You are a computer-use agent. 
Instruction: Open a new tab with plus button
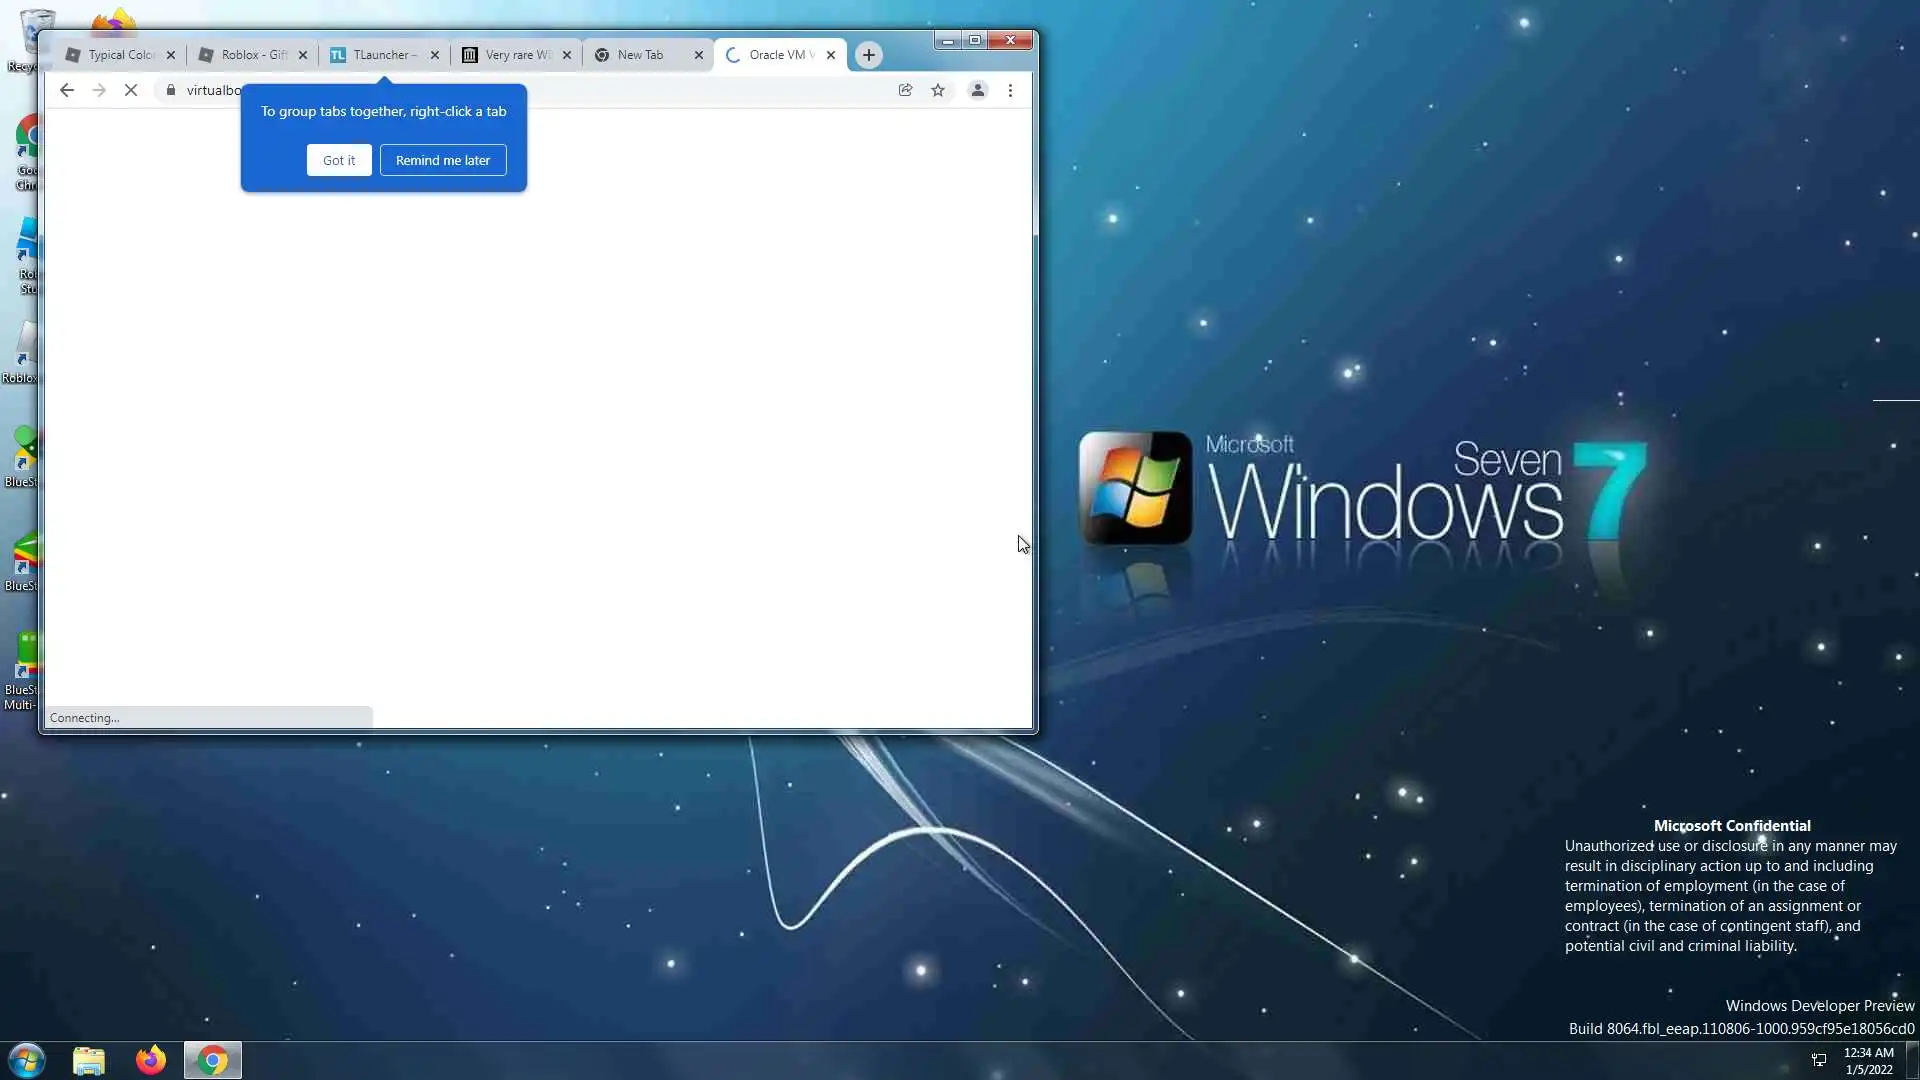click(868, 55)
